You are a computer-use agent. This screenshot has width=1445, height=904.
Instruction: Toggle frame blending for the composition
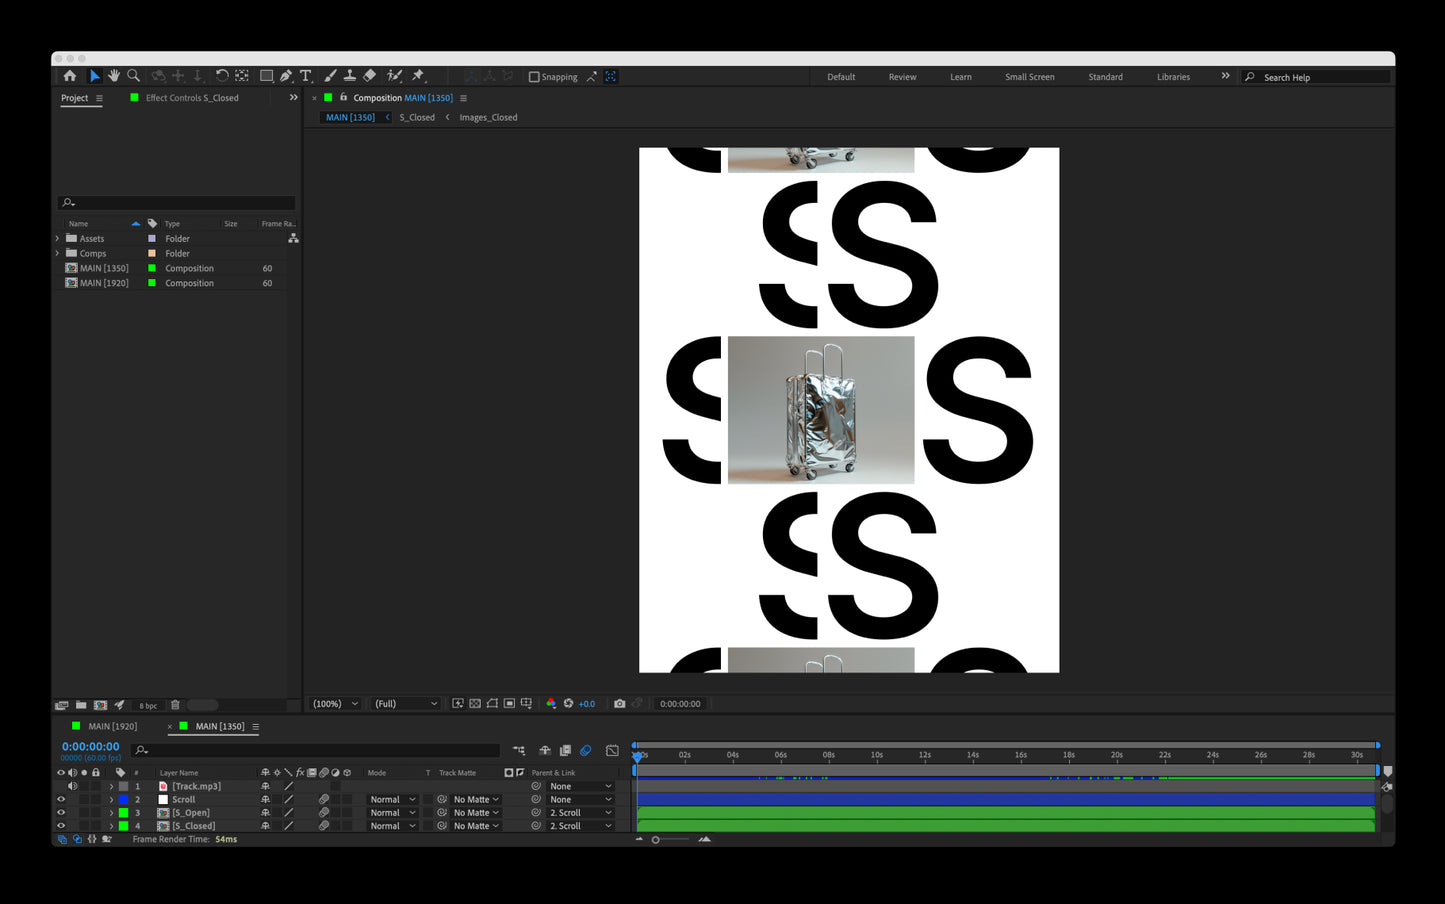point(565,750)
